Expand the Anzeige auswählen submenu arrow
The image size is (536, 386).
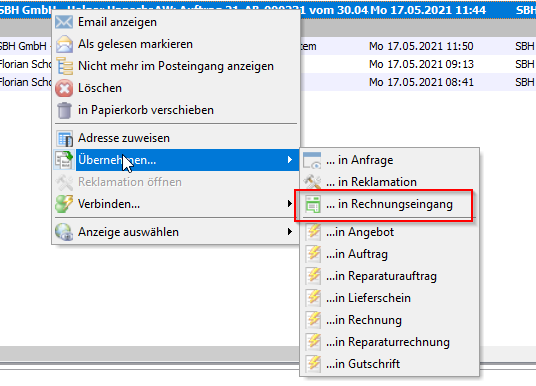click(x=290, y=232)
